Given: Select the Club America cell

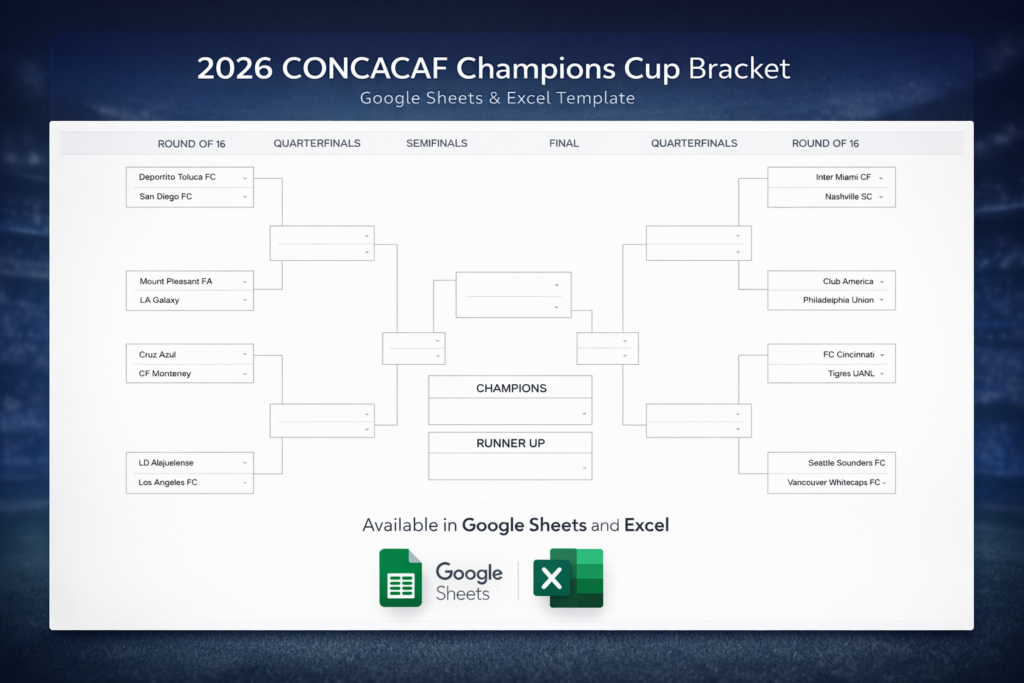Looking at the screenshot, I should (848, 281).
